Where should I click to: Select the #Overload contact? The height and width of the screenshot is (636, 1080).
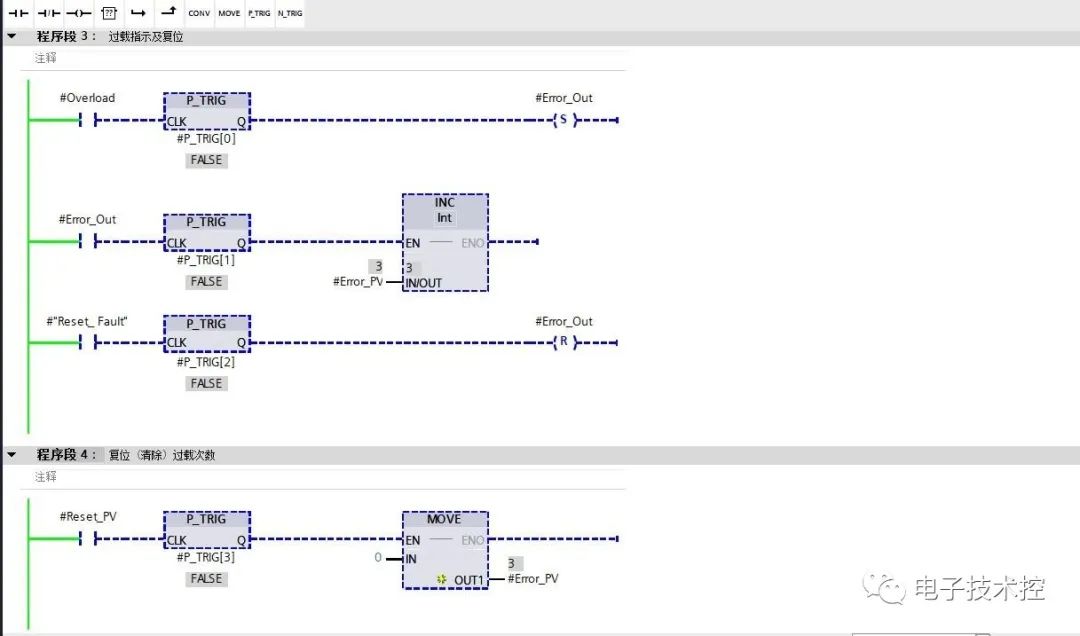(87, 121)
